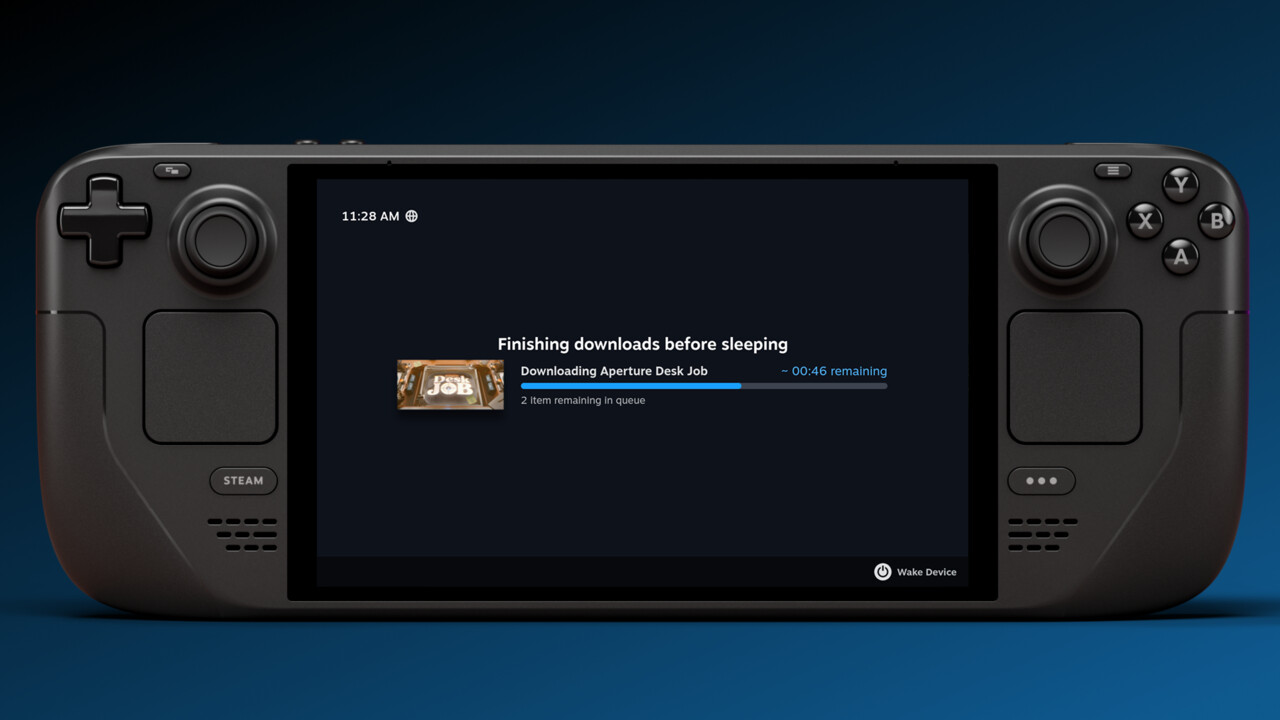Click the Aperture Desk Job thumbnail
The width and height of the screenshot is (1280, 720).
[450, 385]
